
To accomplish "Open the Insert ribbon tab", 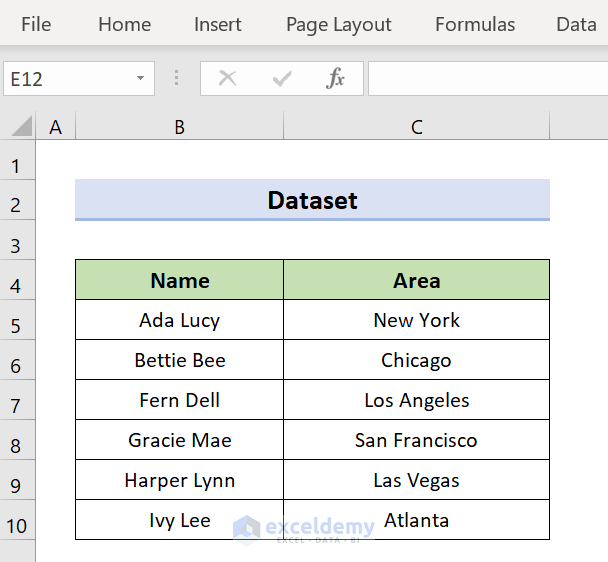I will click(218, 25).
